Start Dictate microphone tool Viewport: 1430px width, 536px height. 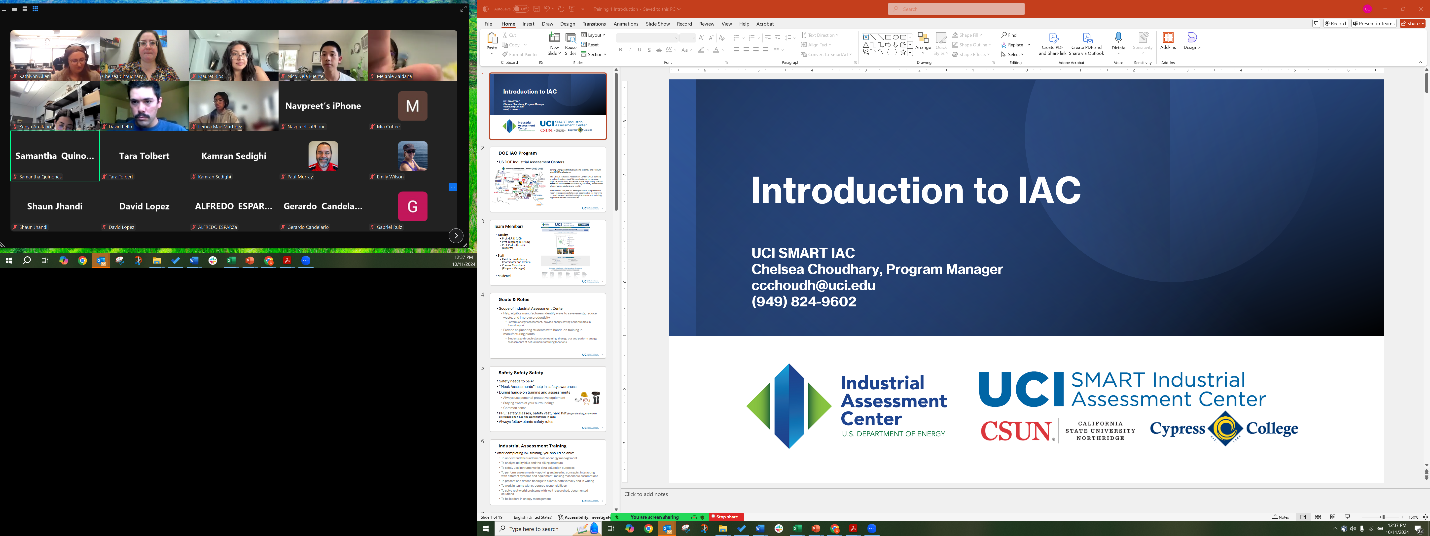(1118, 42)
